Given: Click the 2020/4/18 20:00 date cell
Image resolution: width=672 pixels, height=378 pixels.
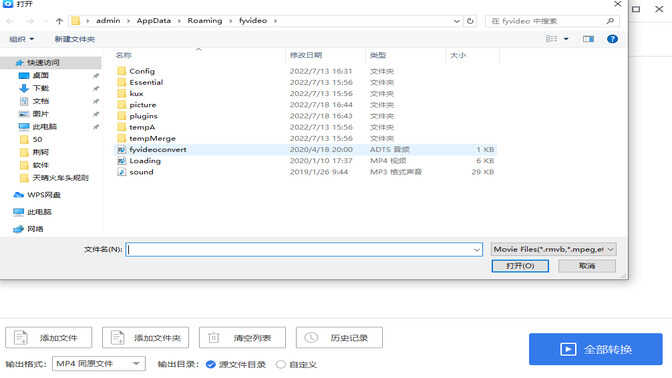Looking at the screenshot, I should pyautogui.click(x=321, y=150).
